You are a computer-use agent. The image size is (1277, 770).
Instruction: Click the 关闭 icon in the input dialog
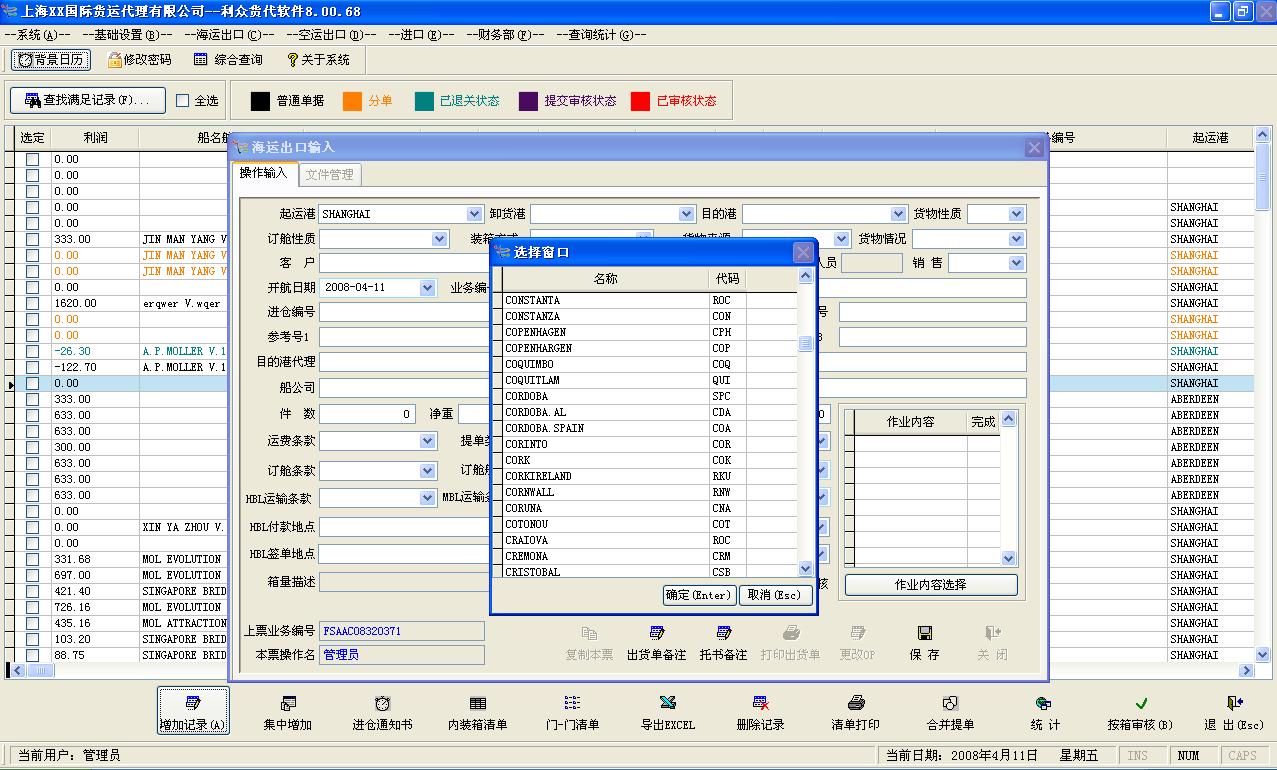992,643
